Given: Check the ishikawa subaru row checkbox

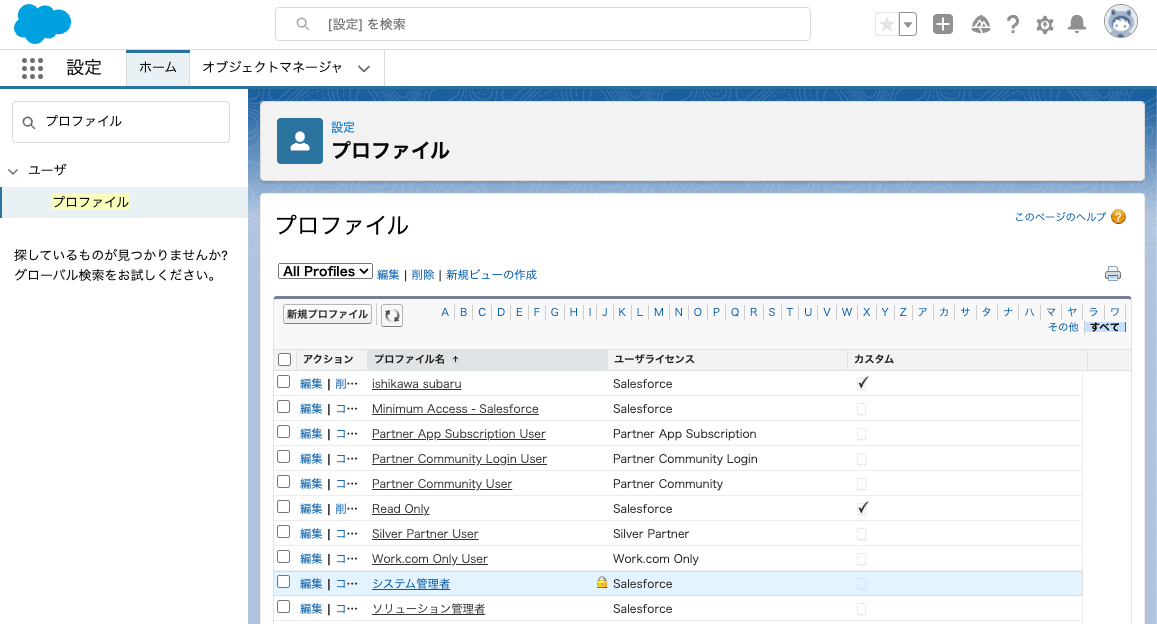Looking at the screenshot, I should click(x=283, y=382).
